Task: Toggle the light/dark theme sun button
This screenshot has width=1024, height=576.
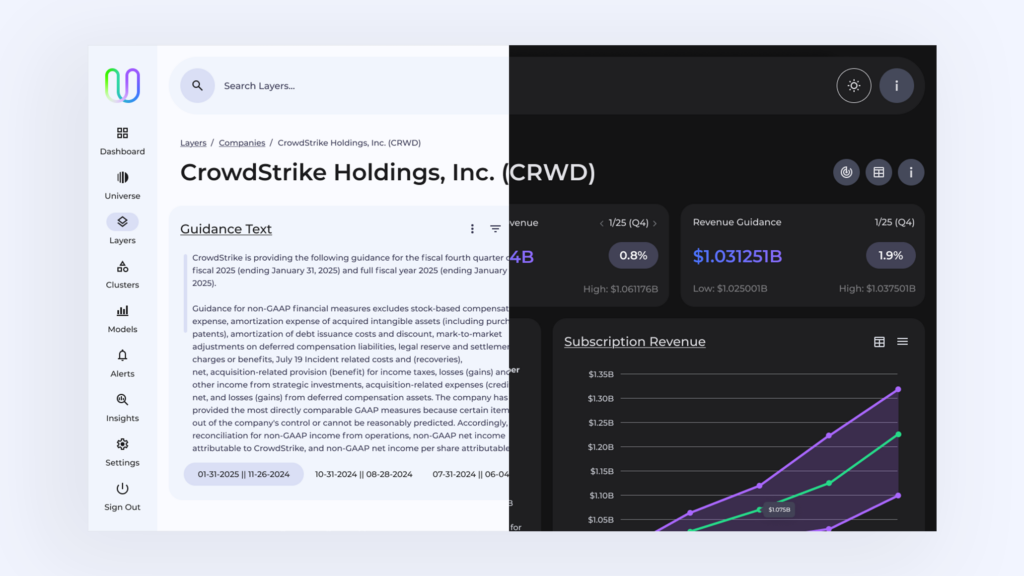Action: 854,86
